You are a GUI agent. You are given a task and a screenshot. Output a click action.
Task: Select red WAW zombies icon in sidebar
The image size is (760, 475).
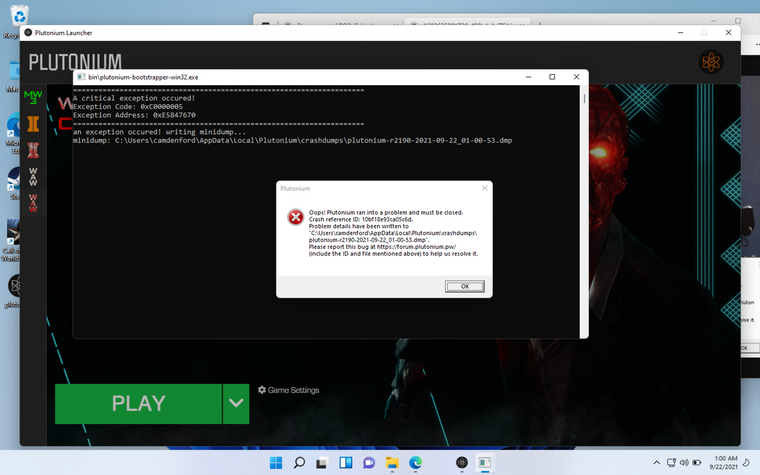(x=33, y=203)
